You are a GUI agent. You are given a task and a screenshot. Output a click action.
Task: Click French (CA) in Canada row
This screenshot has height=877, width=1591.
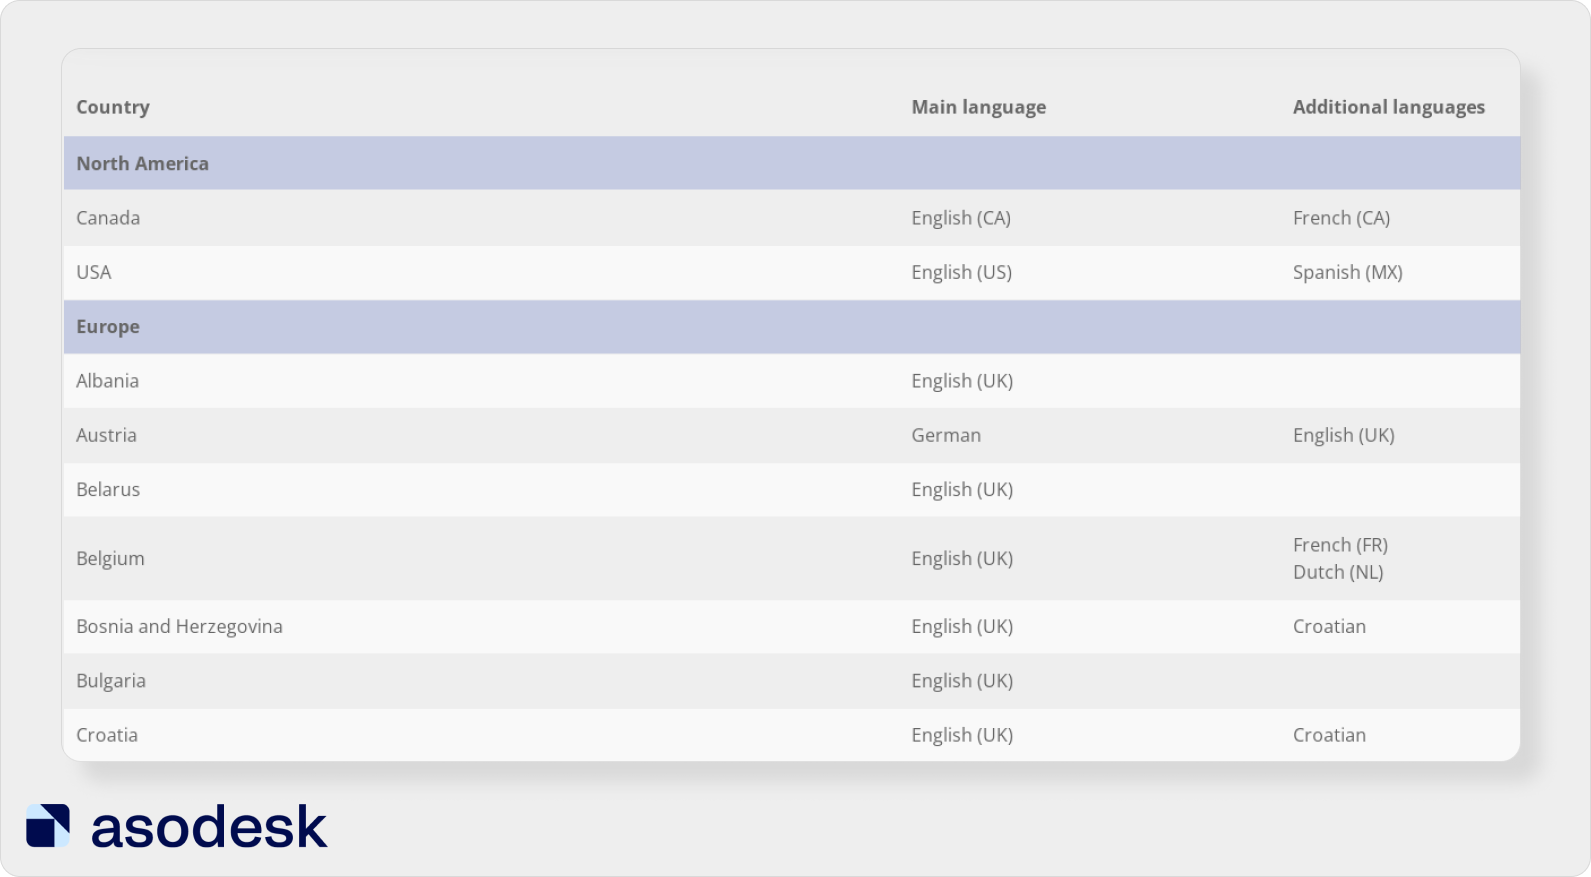point(1341,218)
